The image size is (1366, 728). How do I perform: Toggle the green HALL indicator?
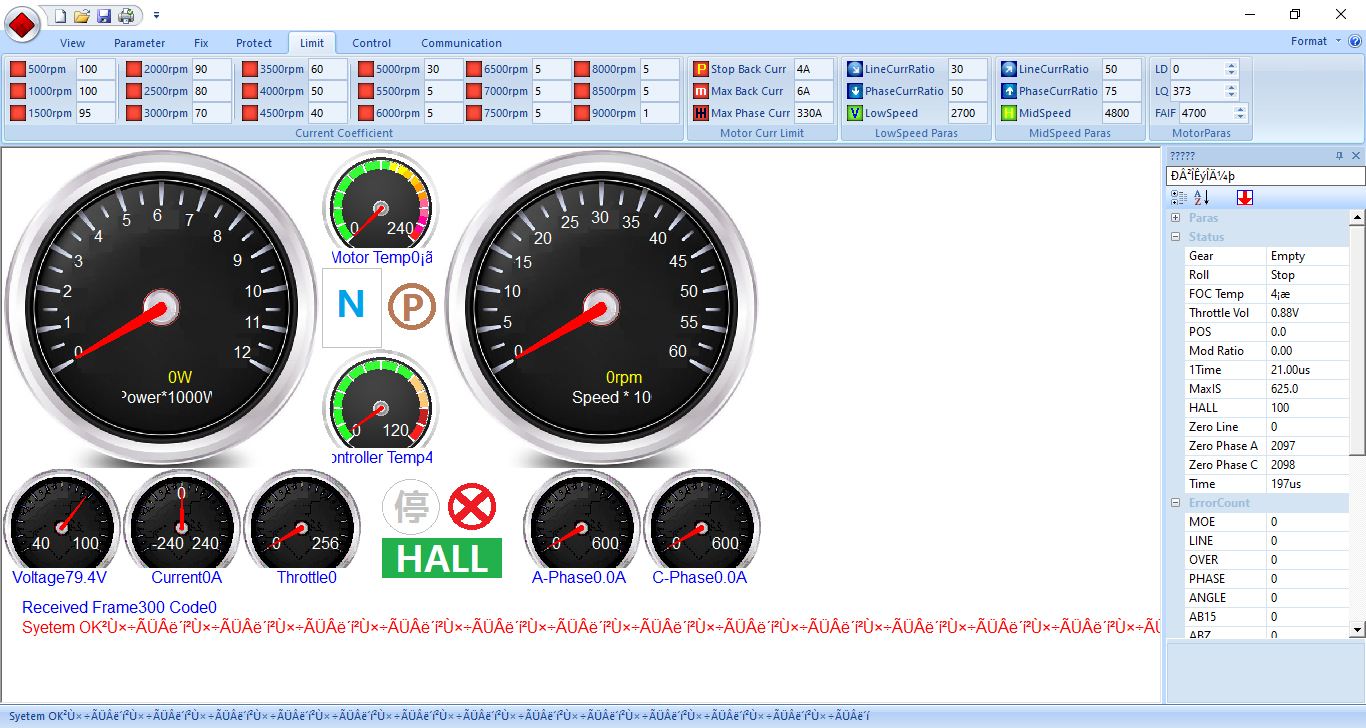tap(441, 558)
